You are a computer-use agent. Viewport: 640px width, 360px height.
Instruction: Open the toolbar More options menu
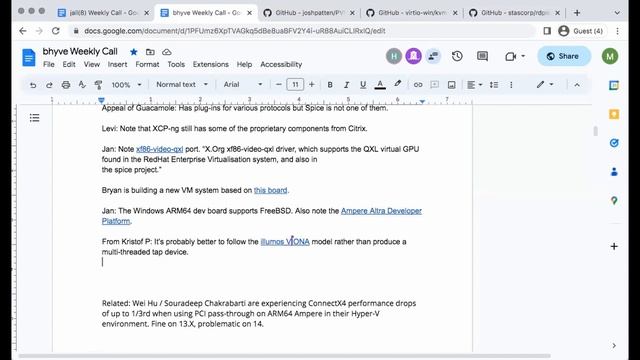pos(511,85)
